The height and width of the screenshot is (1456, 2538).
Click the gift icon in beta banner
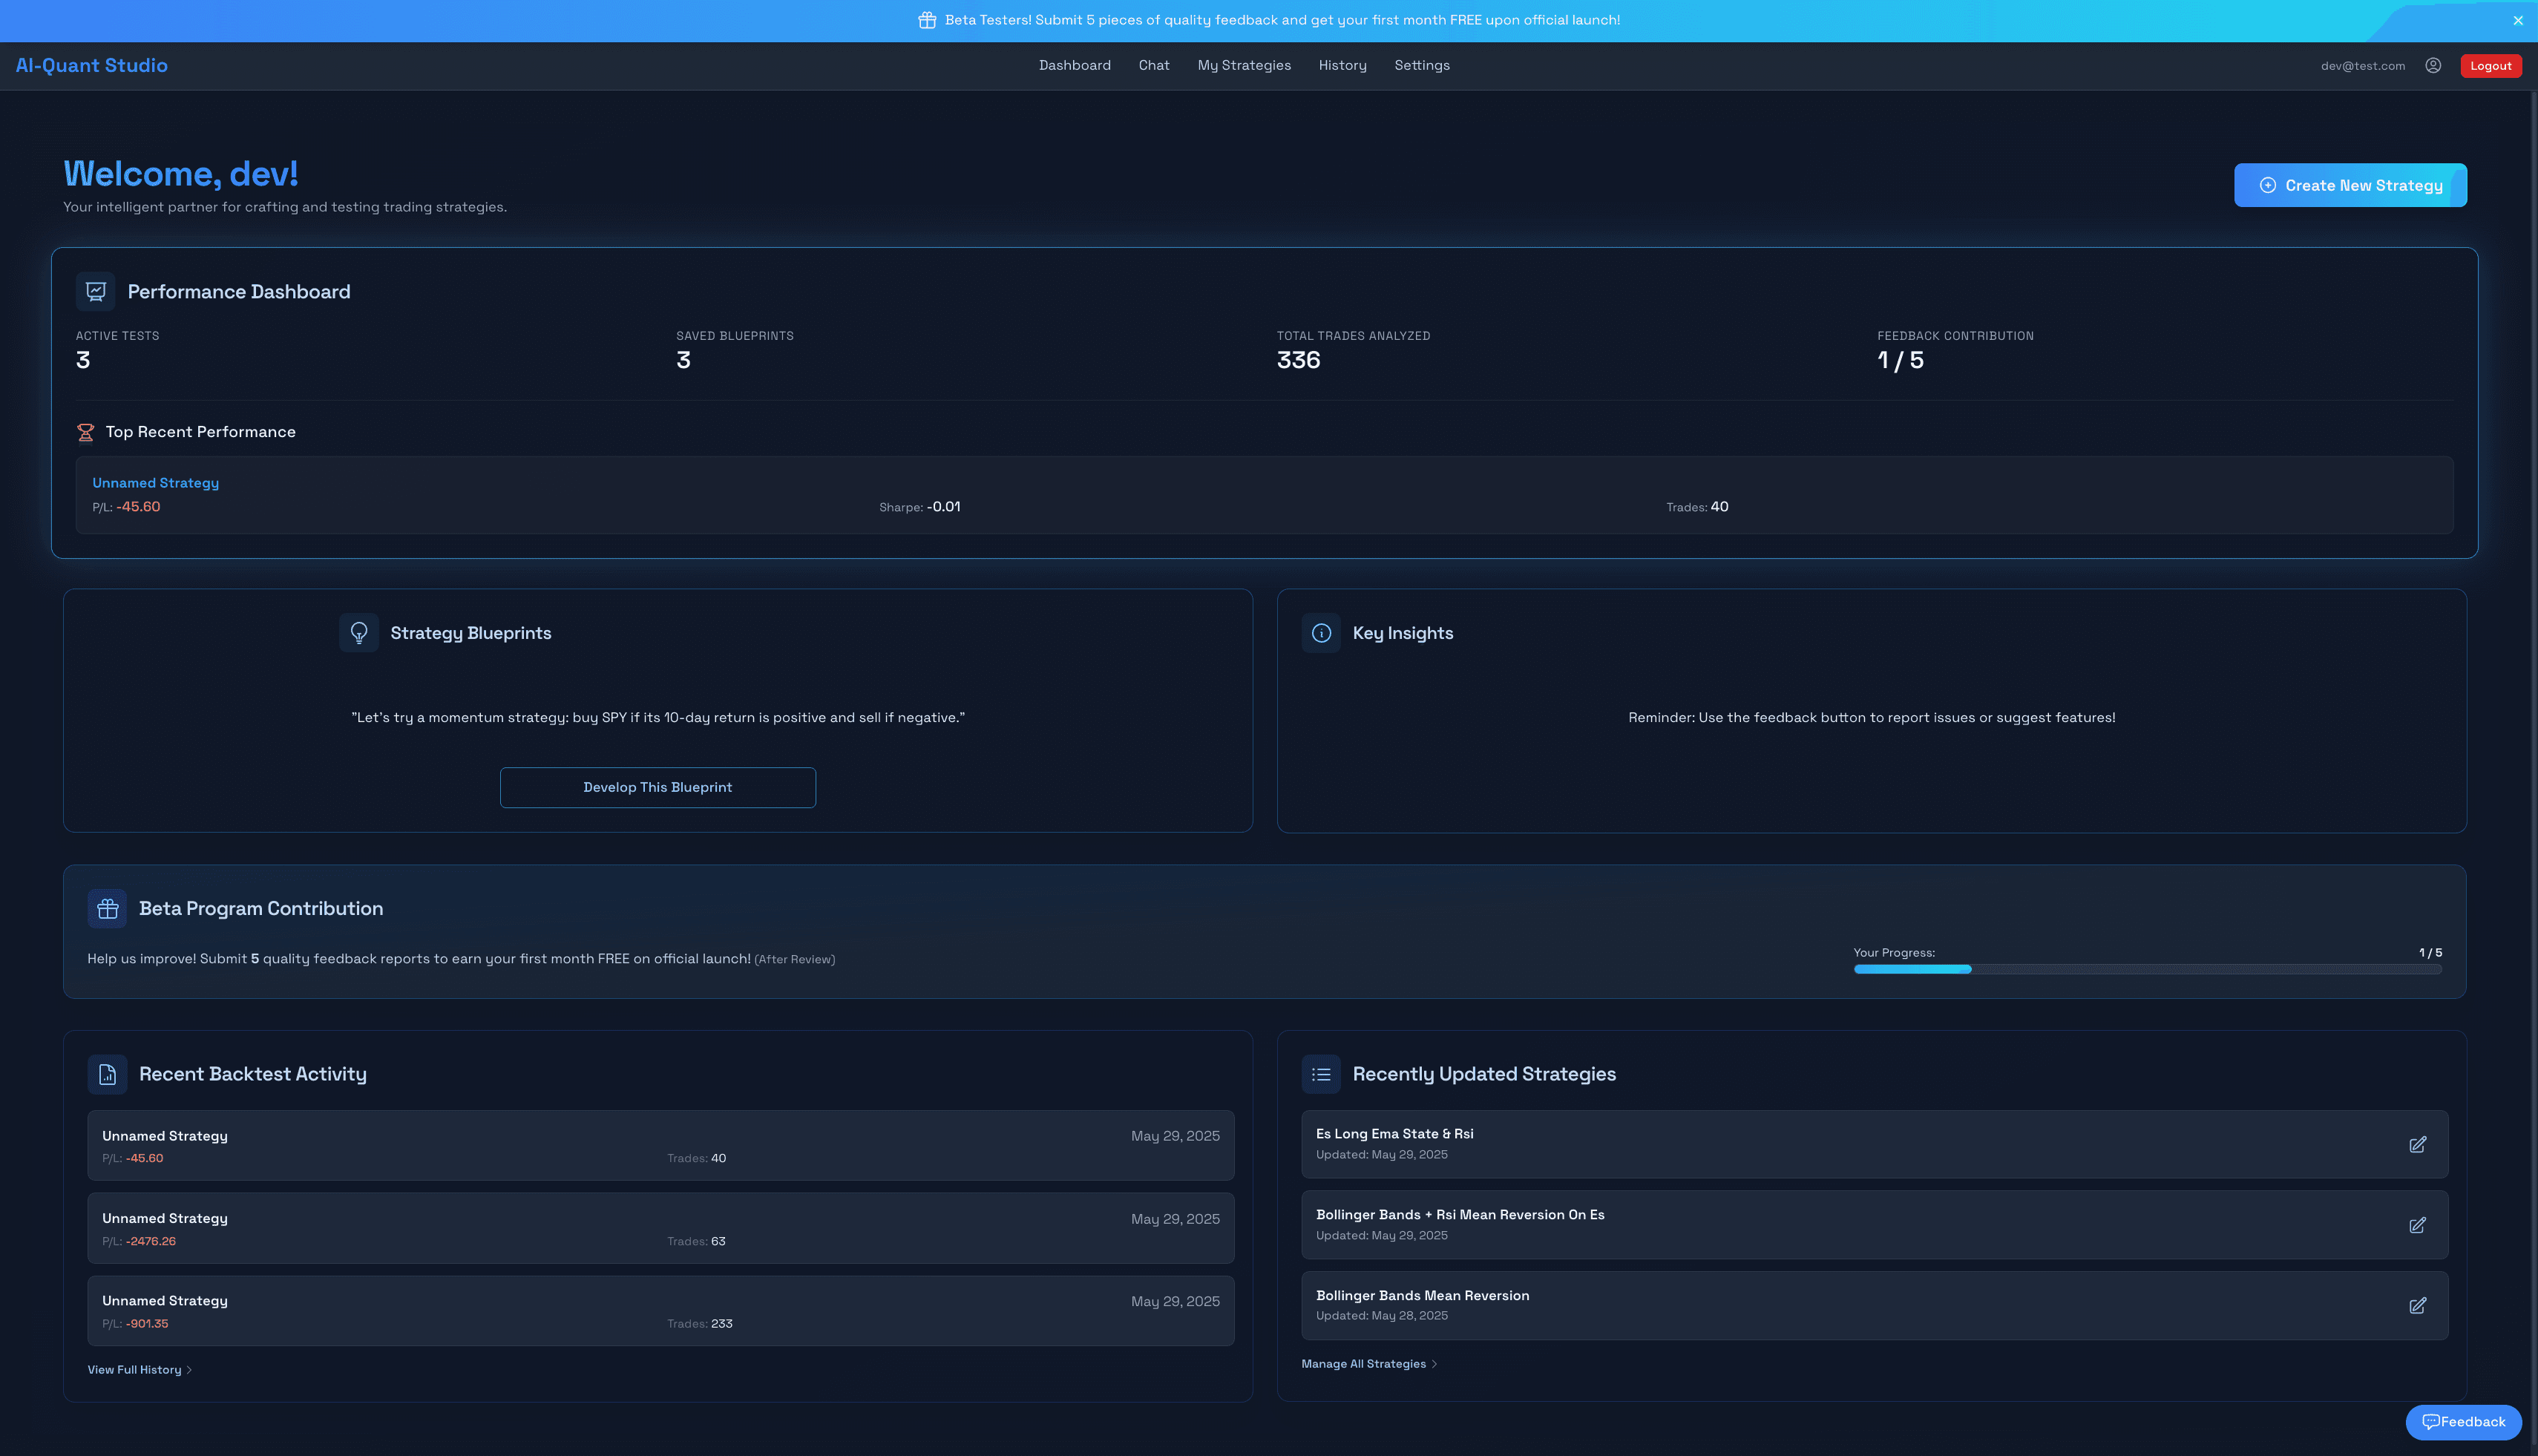coord(927,20)
